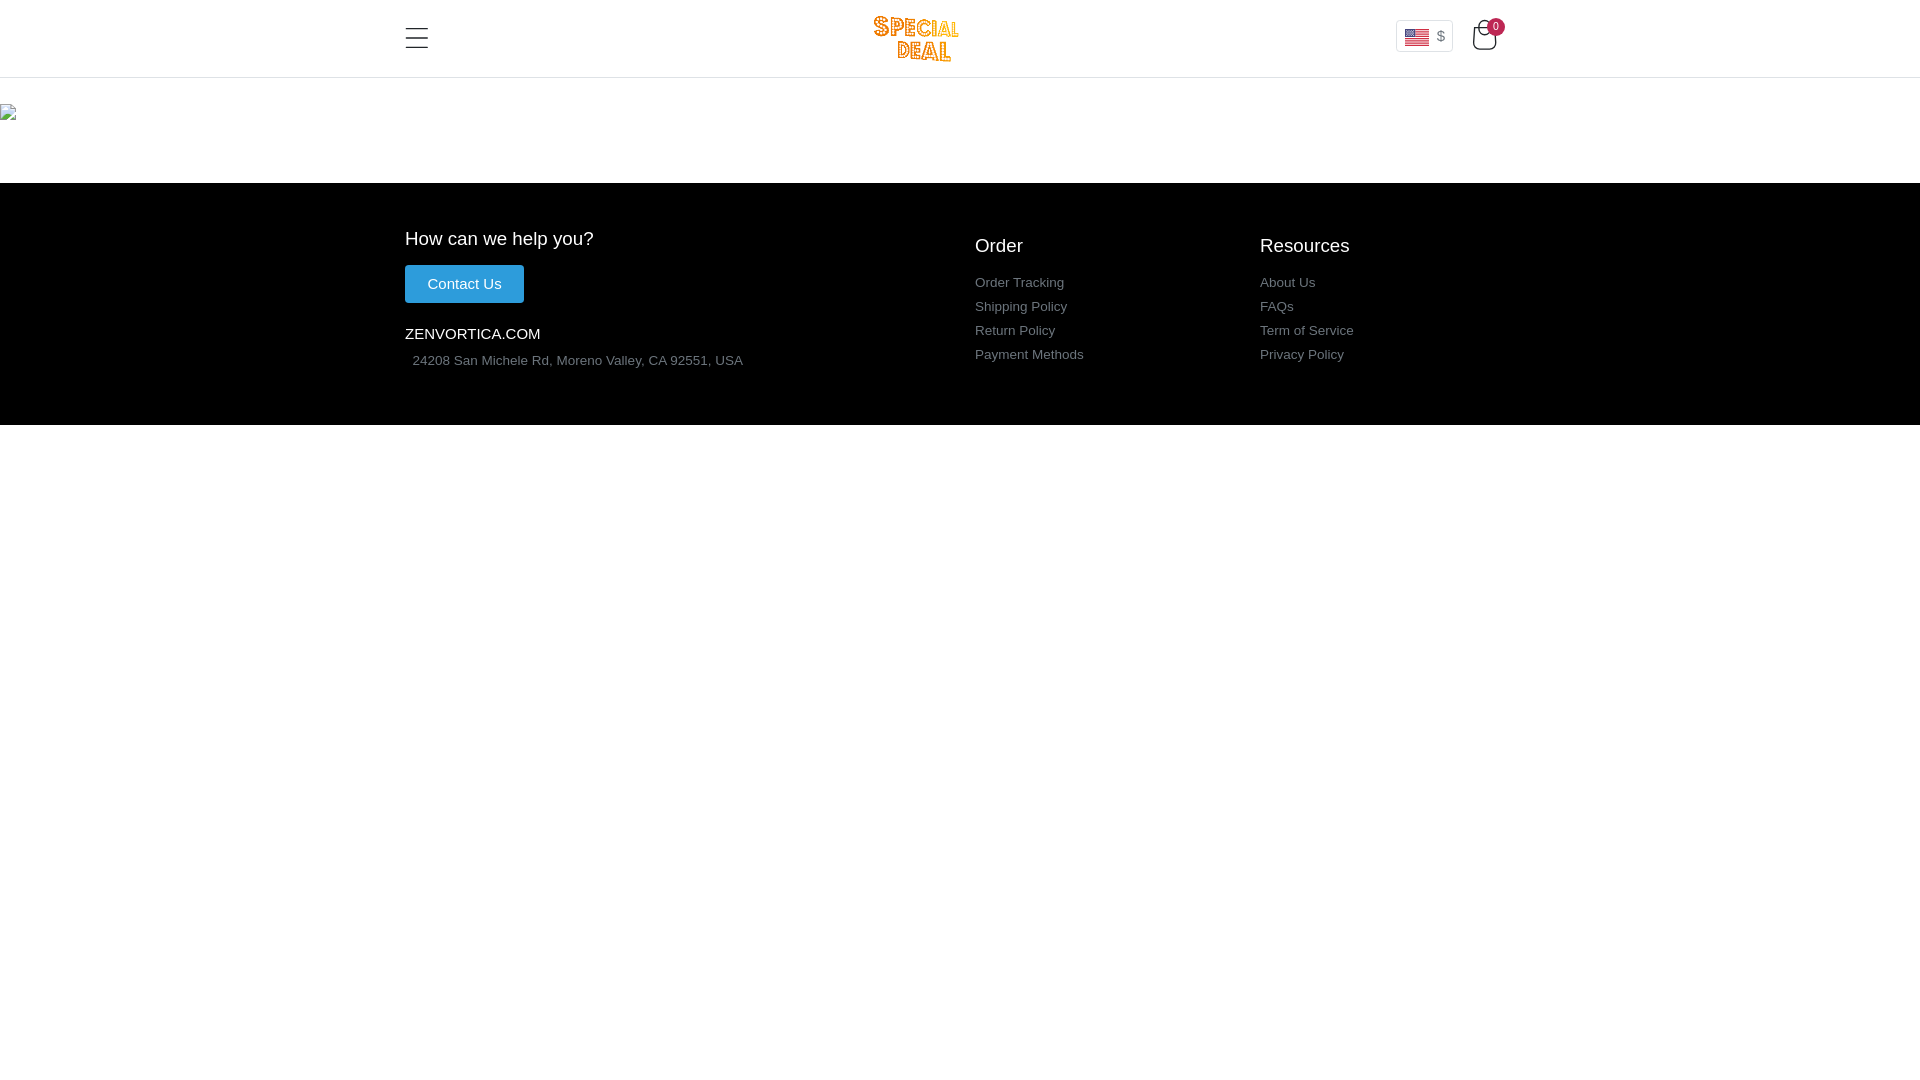This screenshot has width=1920, height=1080.
Task: Open the currency selector dropdown
Action: [x=1424, y=36]
